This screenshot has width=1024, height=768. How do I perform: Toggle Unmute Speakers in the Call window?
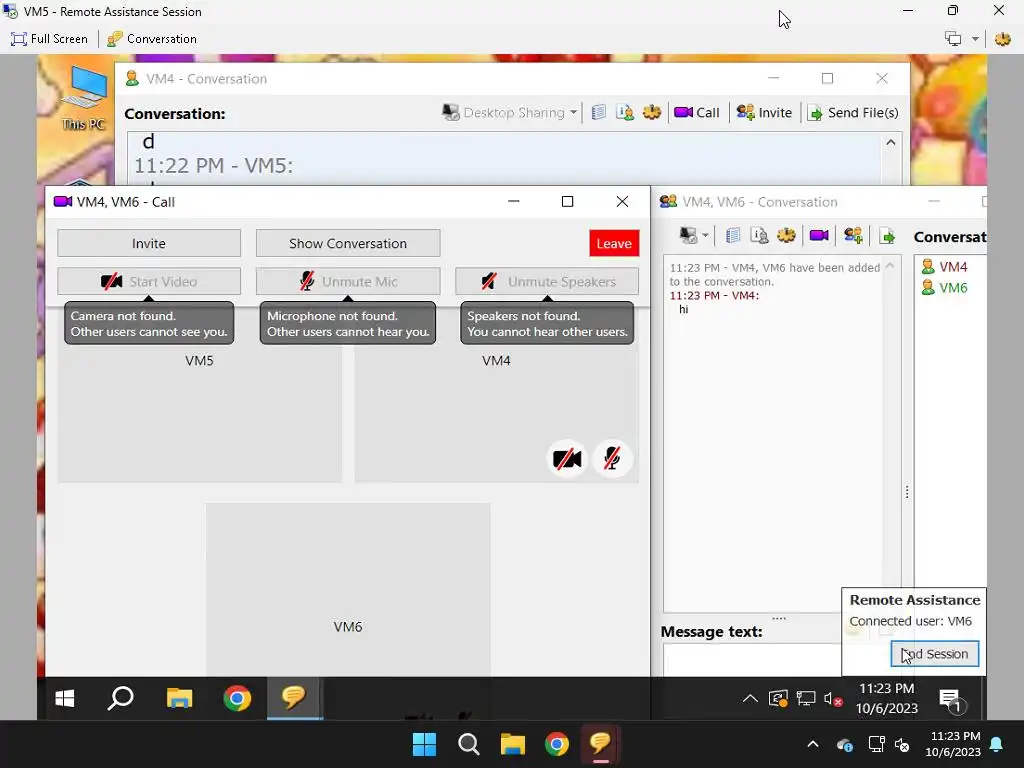547,281
